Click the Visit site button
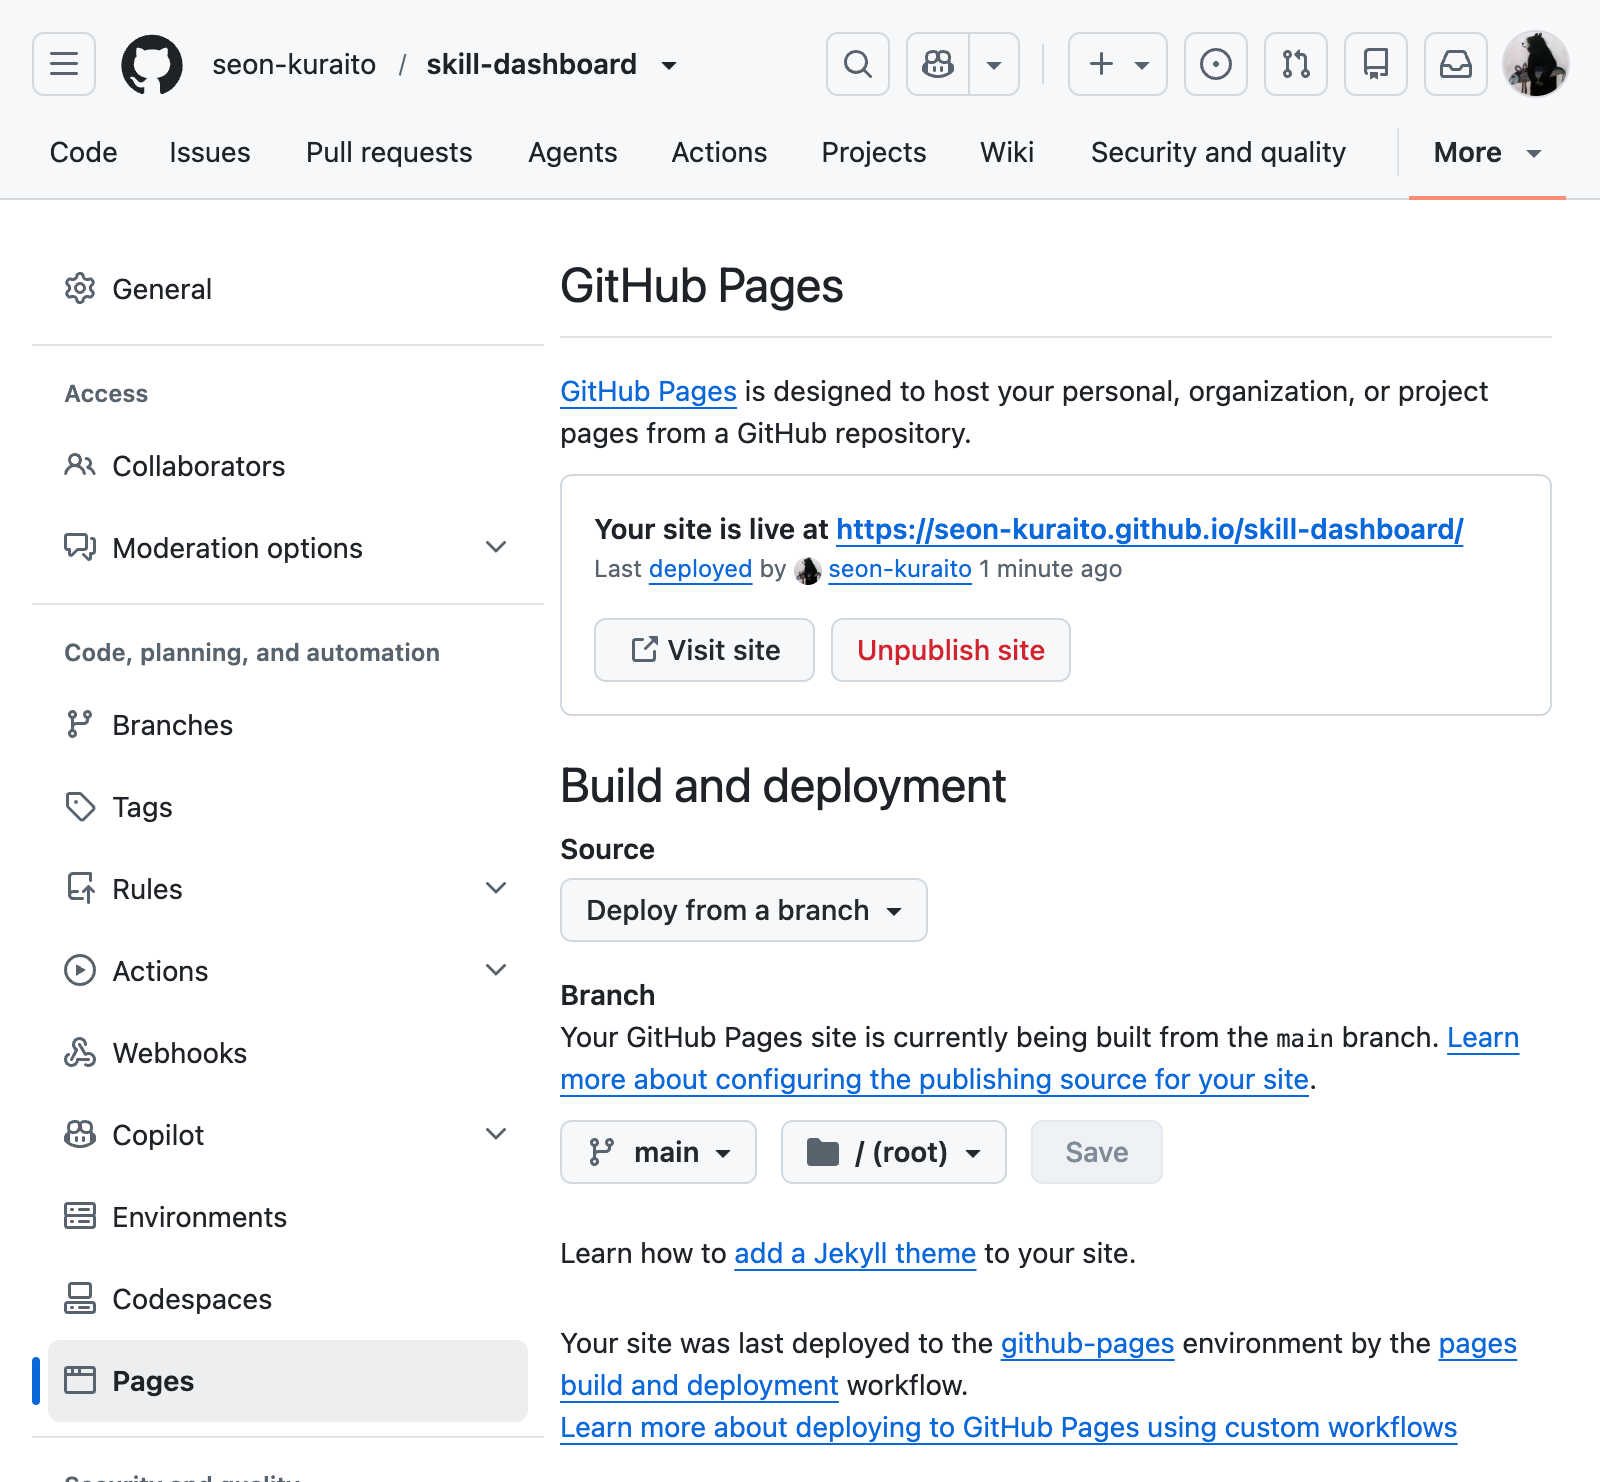1600x1482 pixels. 704,650
